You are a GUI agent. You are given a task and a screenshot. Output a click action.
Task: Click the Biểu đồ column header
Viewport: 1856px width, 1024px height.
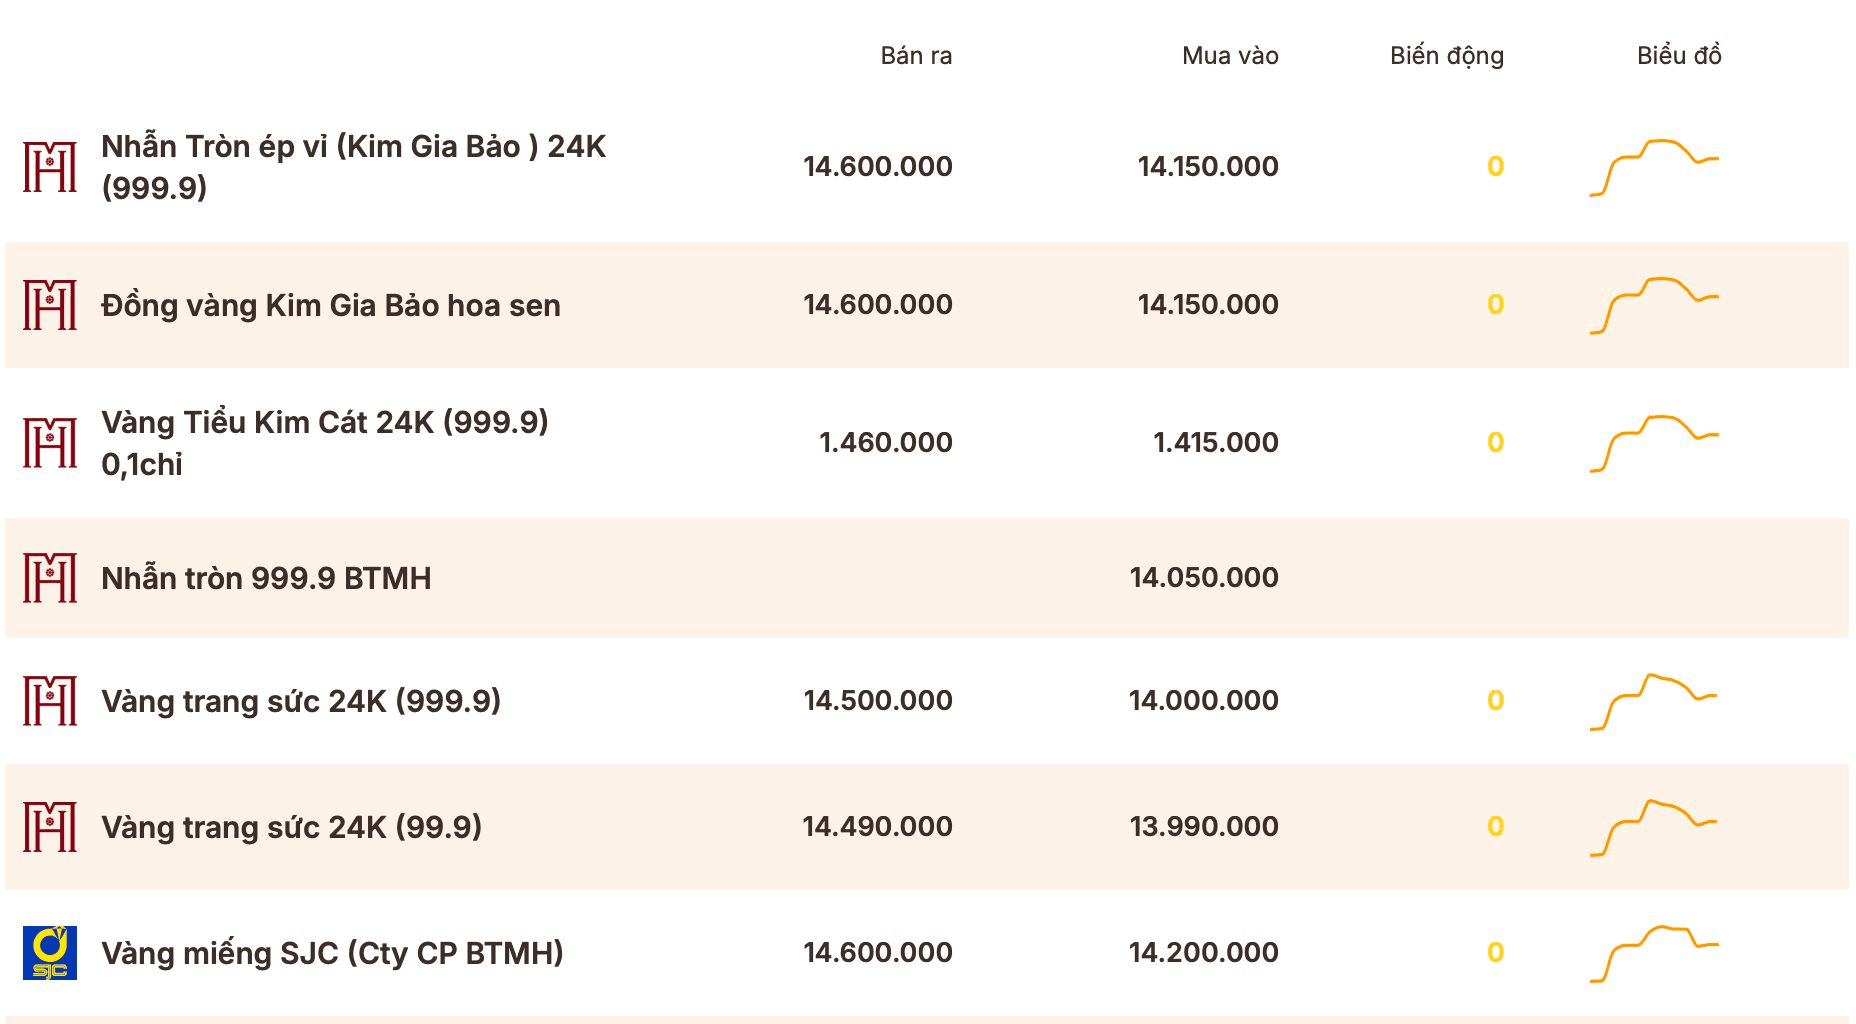pyautogui.click(x=1679, y=55)
